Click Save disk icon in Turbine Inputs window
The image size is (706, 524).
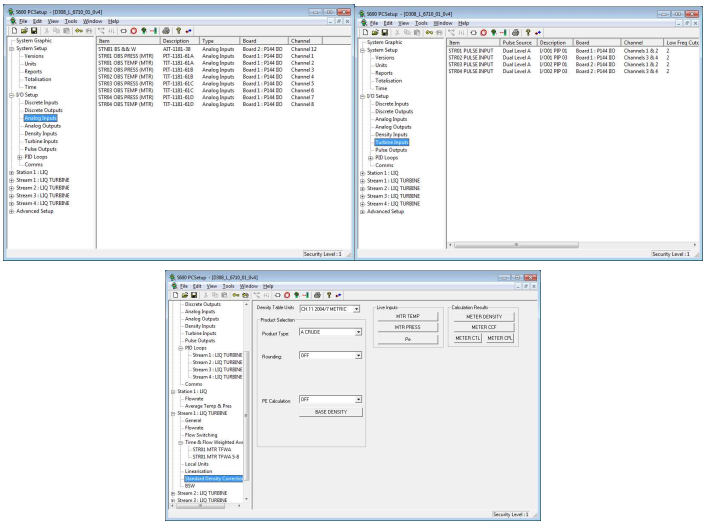(385, 32)
